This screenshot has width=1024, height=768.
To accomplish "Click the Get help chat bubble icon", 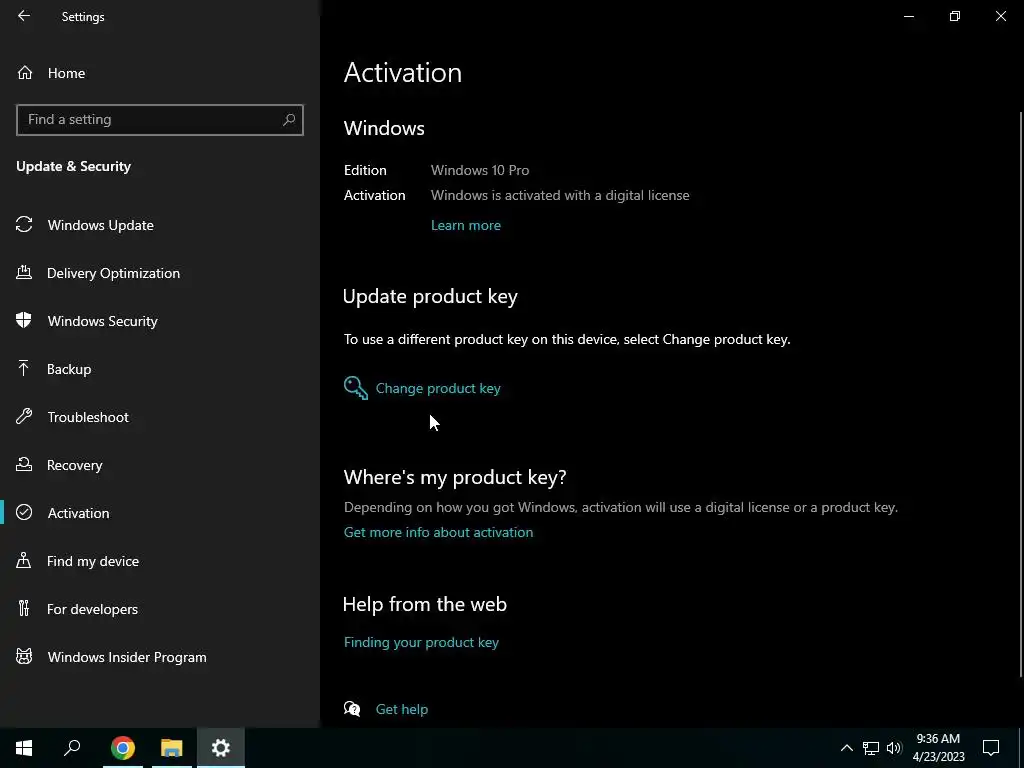I will coord(352,709).
